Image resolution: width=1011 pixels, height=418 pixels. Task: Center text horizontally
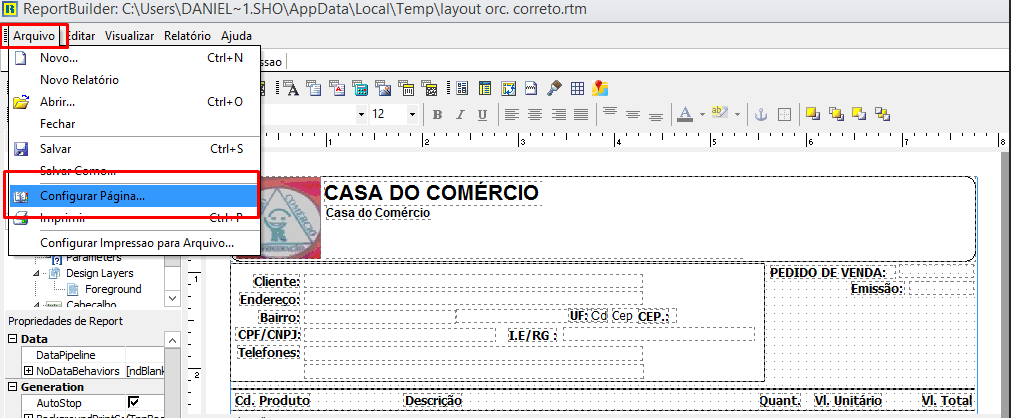point(535,115)
